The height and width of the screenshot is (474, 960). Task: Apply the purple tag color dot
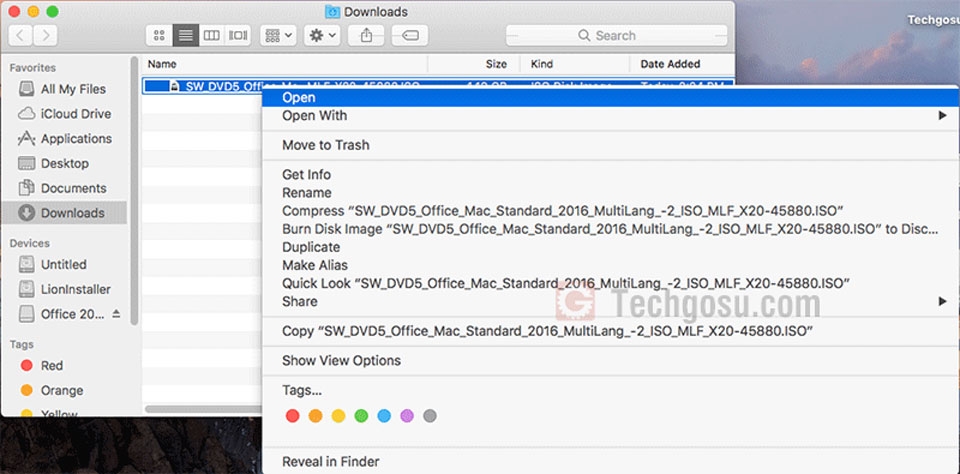point(407,416)
